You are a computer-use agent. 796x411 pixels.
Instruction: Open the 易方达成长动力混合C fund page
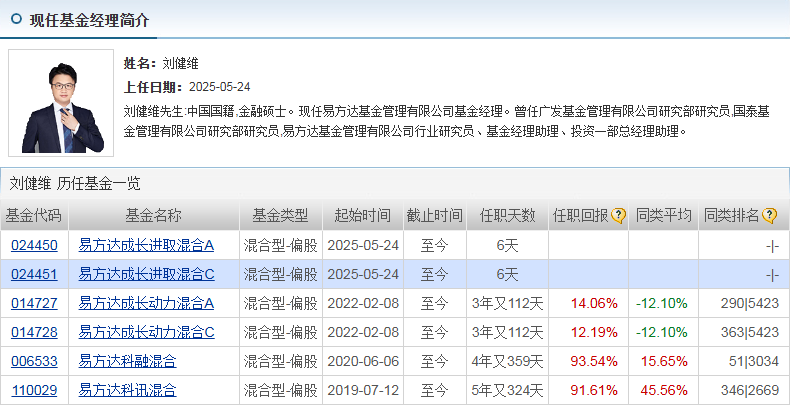[x=146, y=332]
